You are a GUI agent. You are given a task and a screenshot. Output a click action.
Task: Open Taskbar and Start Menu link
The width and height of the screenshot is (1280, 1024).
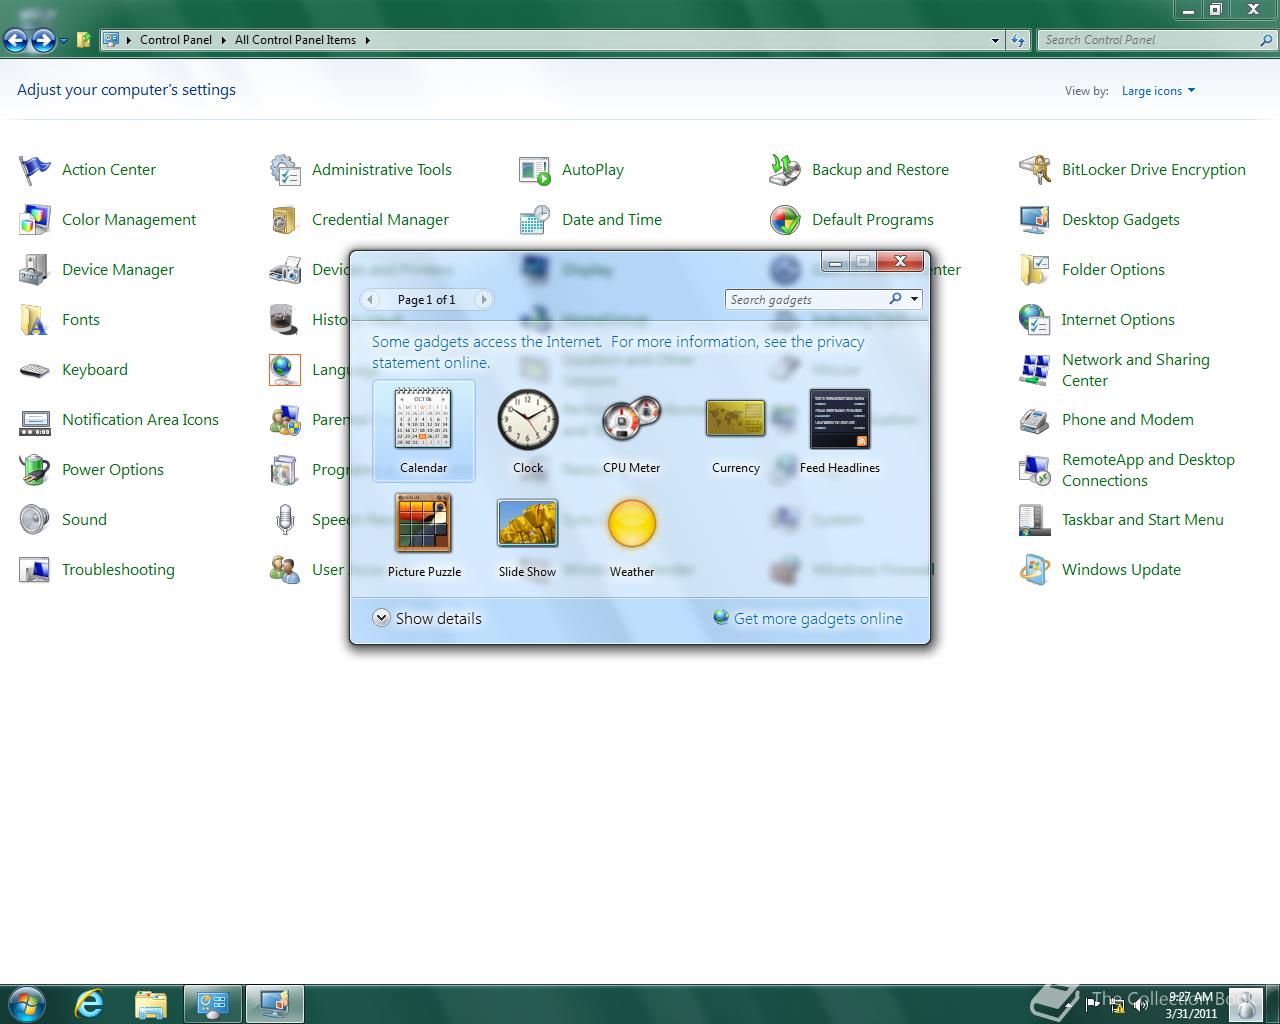pos(1142,520)
